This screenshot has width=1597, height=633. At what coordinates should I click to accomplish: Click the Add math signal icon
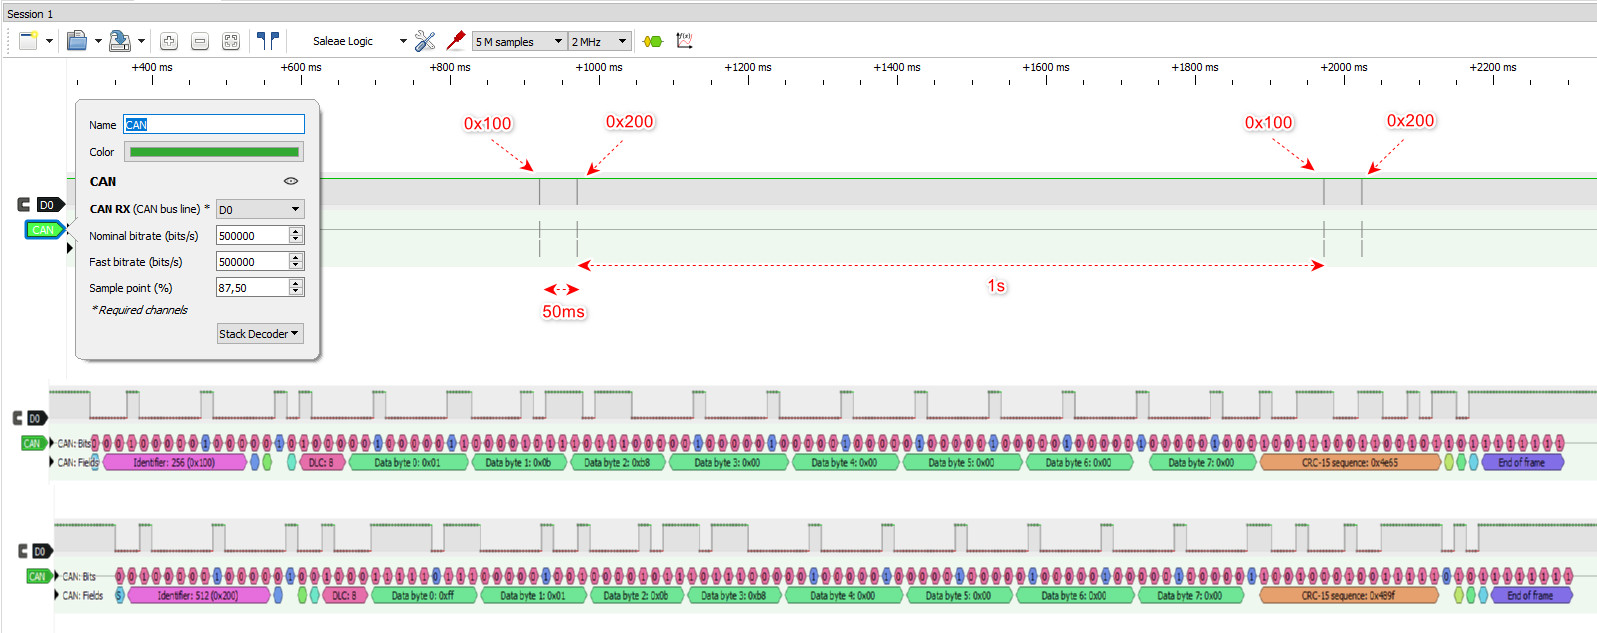tap(684, 41)
